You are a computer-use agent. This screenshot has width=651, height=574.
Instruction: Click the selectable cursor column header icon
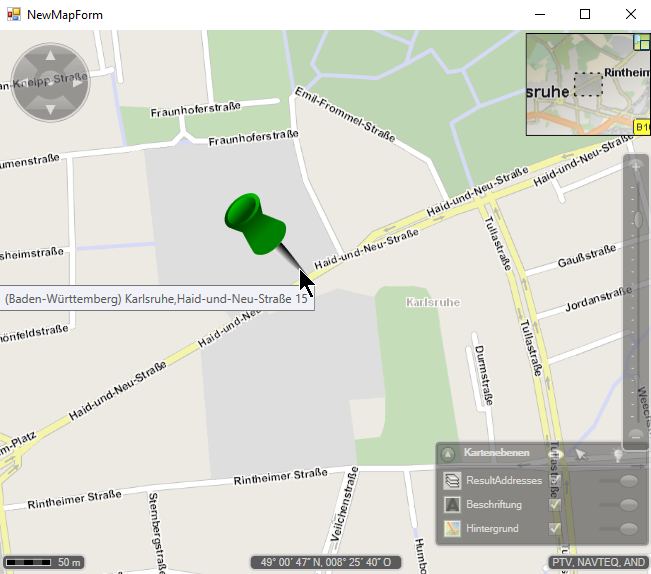tap(581, 455)
